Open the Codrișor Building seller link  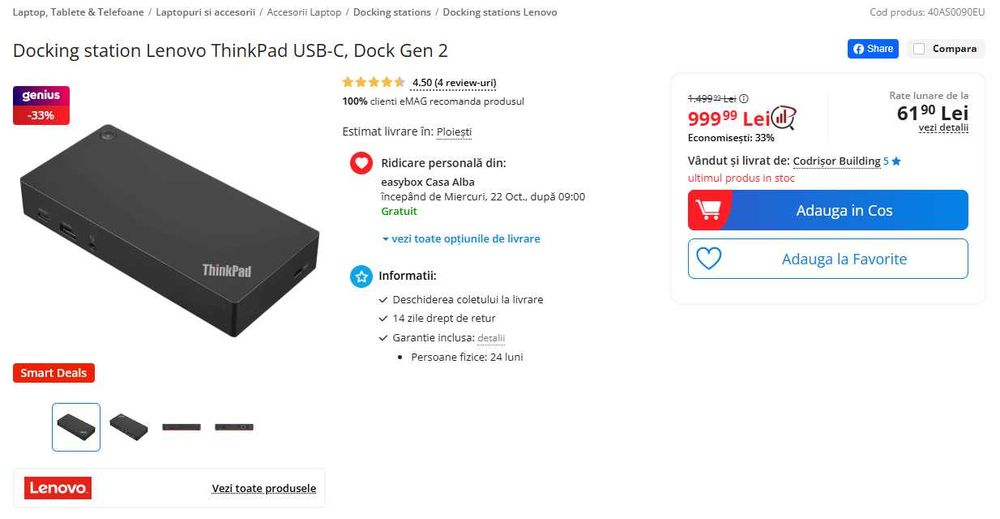coord(837,160)
